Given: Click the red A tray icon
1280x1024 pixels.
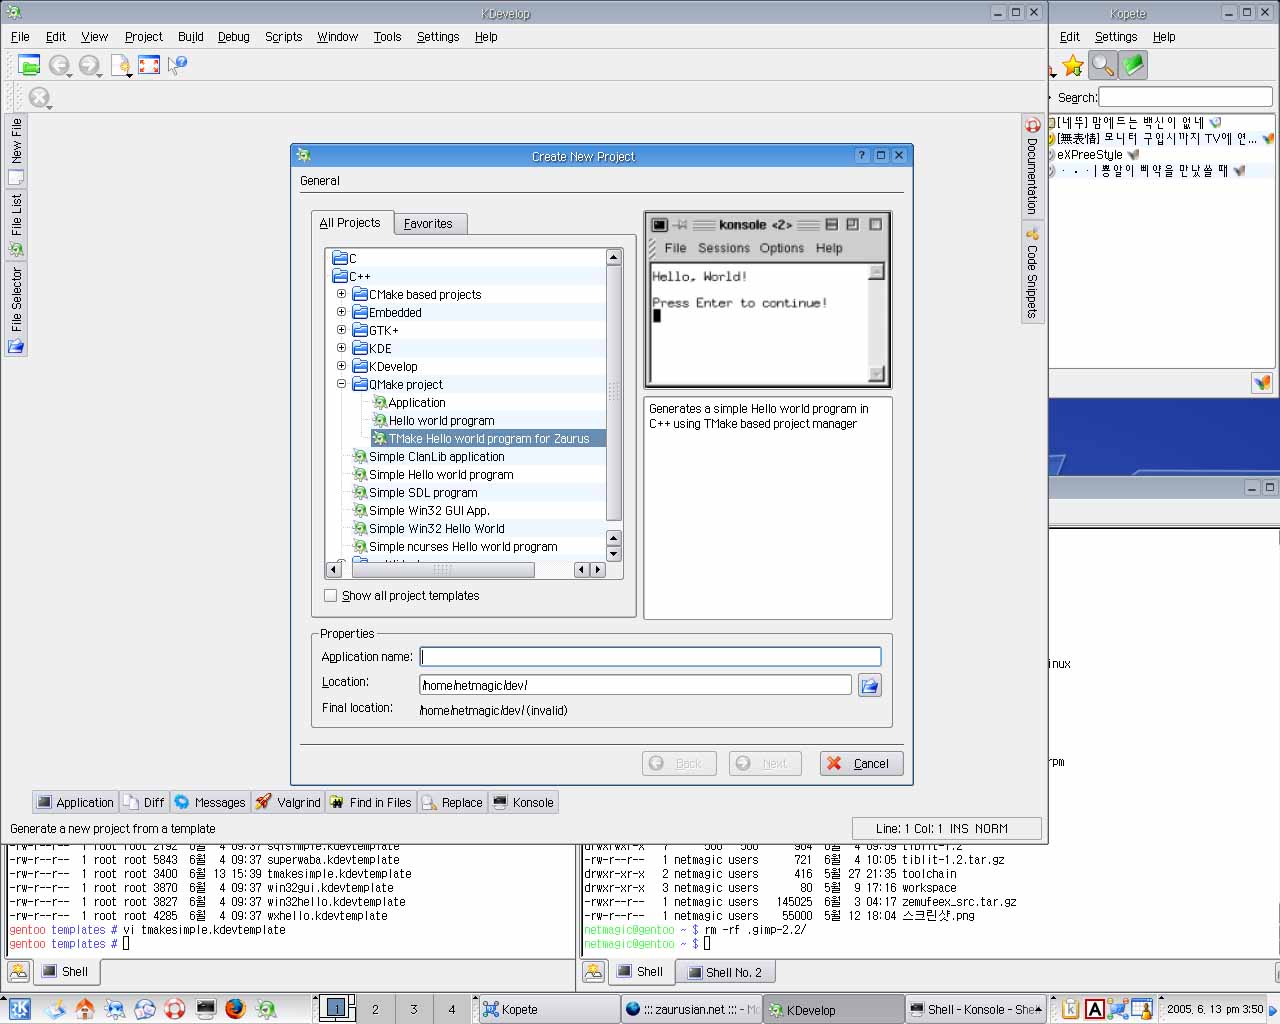Looking at the screenshot, I should [x=1094, y=1009].
